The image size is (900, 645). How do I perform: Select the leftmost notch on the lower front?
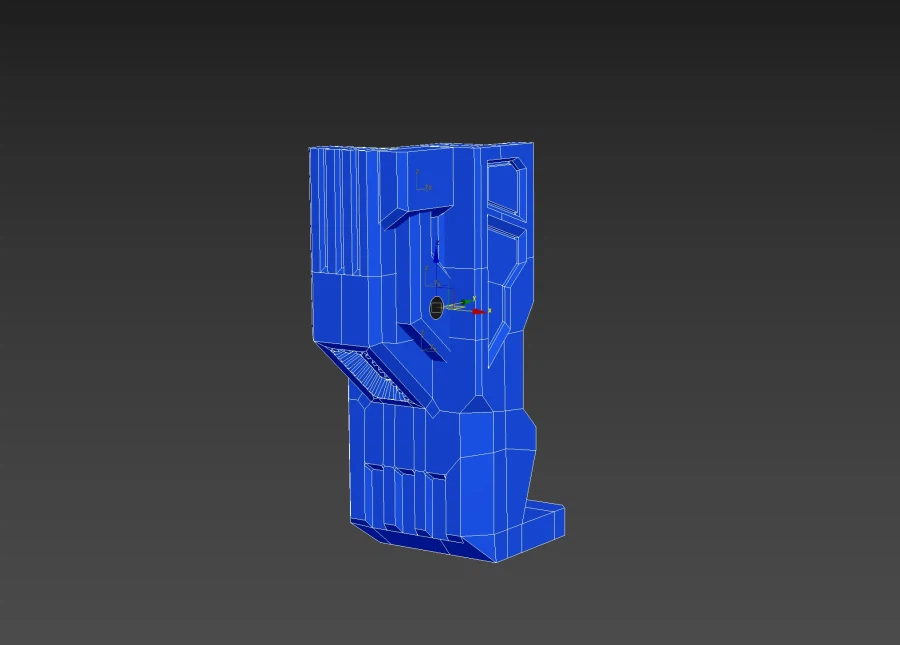pyautogui.click(x=374, y=468)
